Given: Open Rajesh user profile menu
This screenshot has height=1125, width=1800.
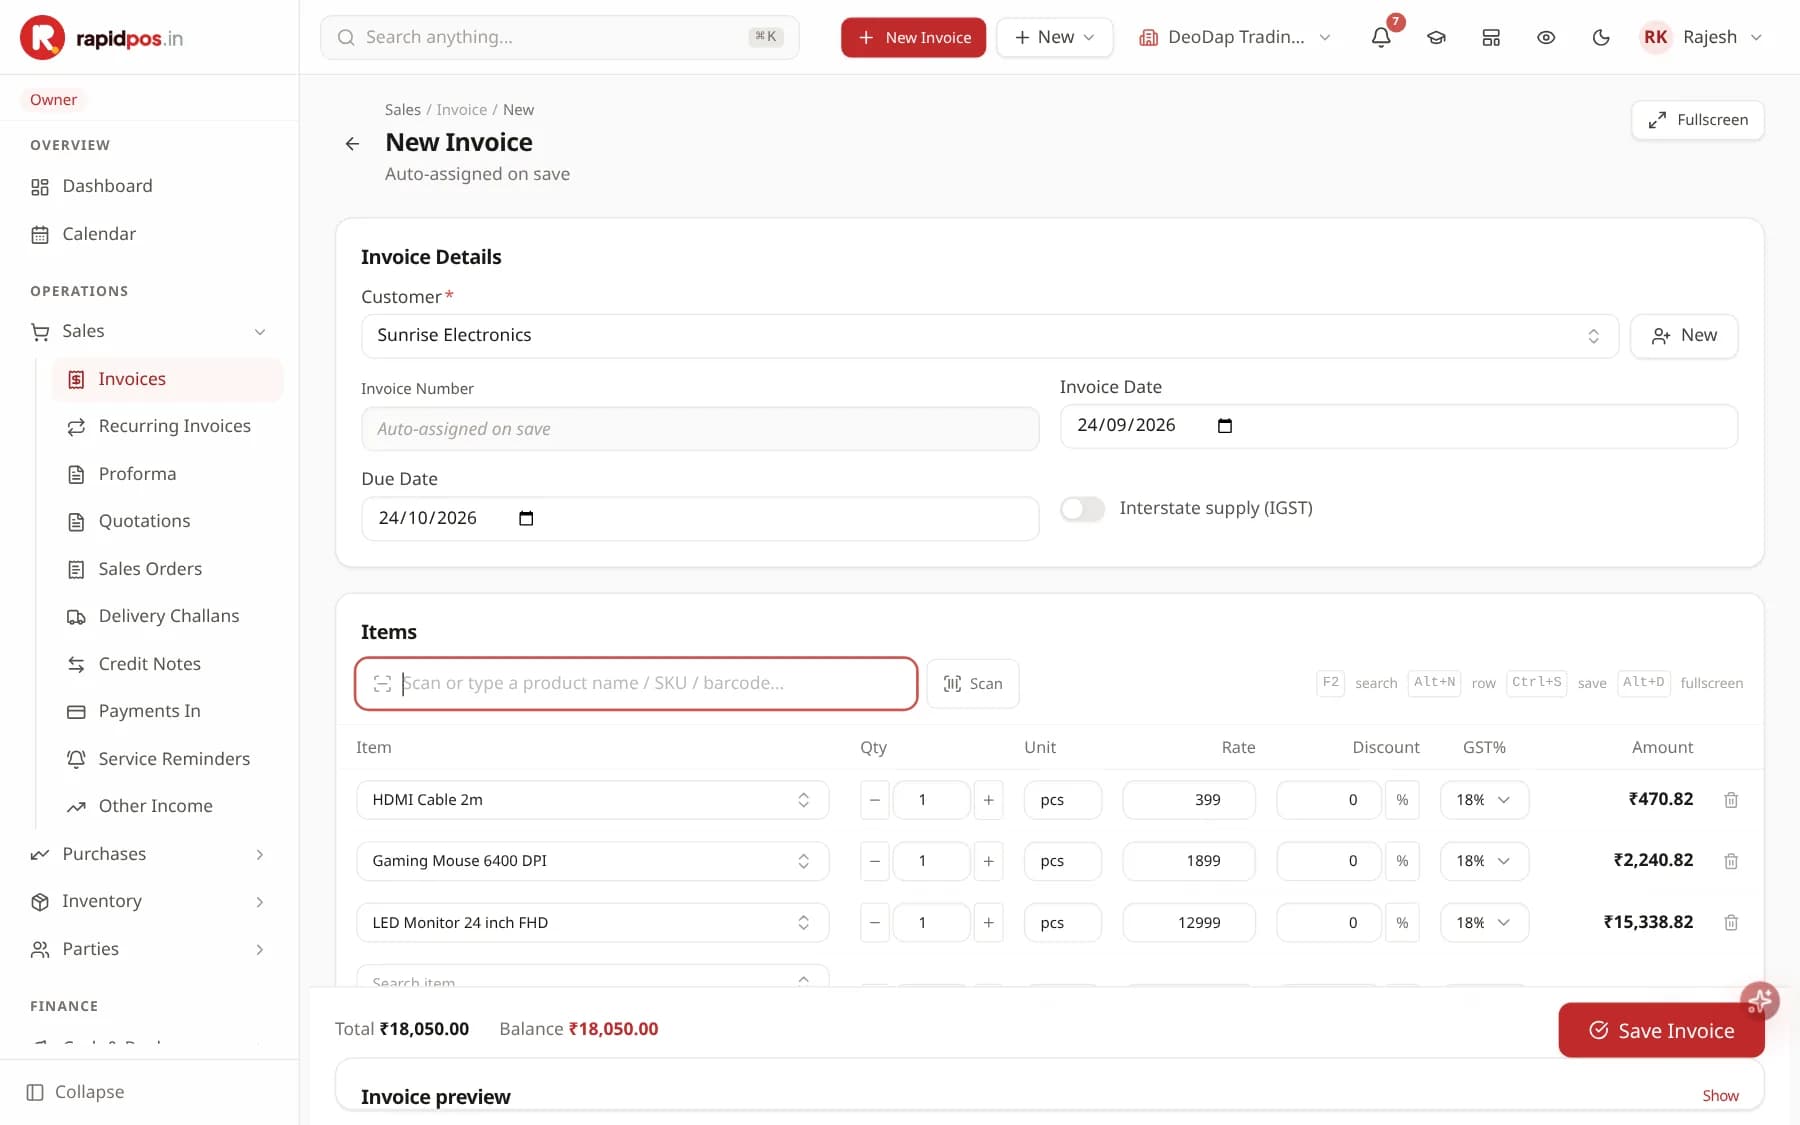Looking at the screenshot, I should (x=1701, y=37).
